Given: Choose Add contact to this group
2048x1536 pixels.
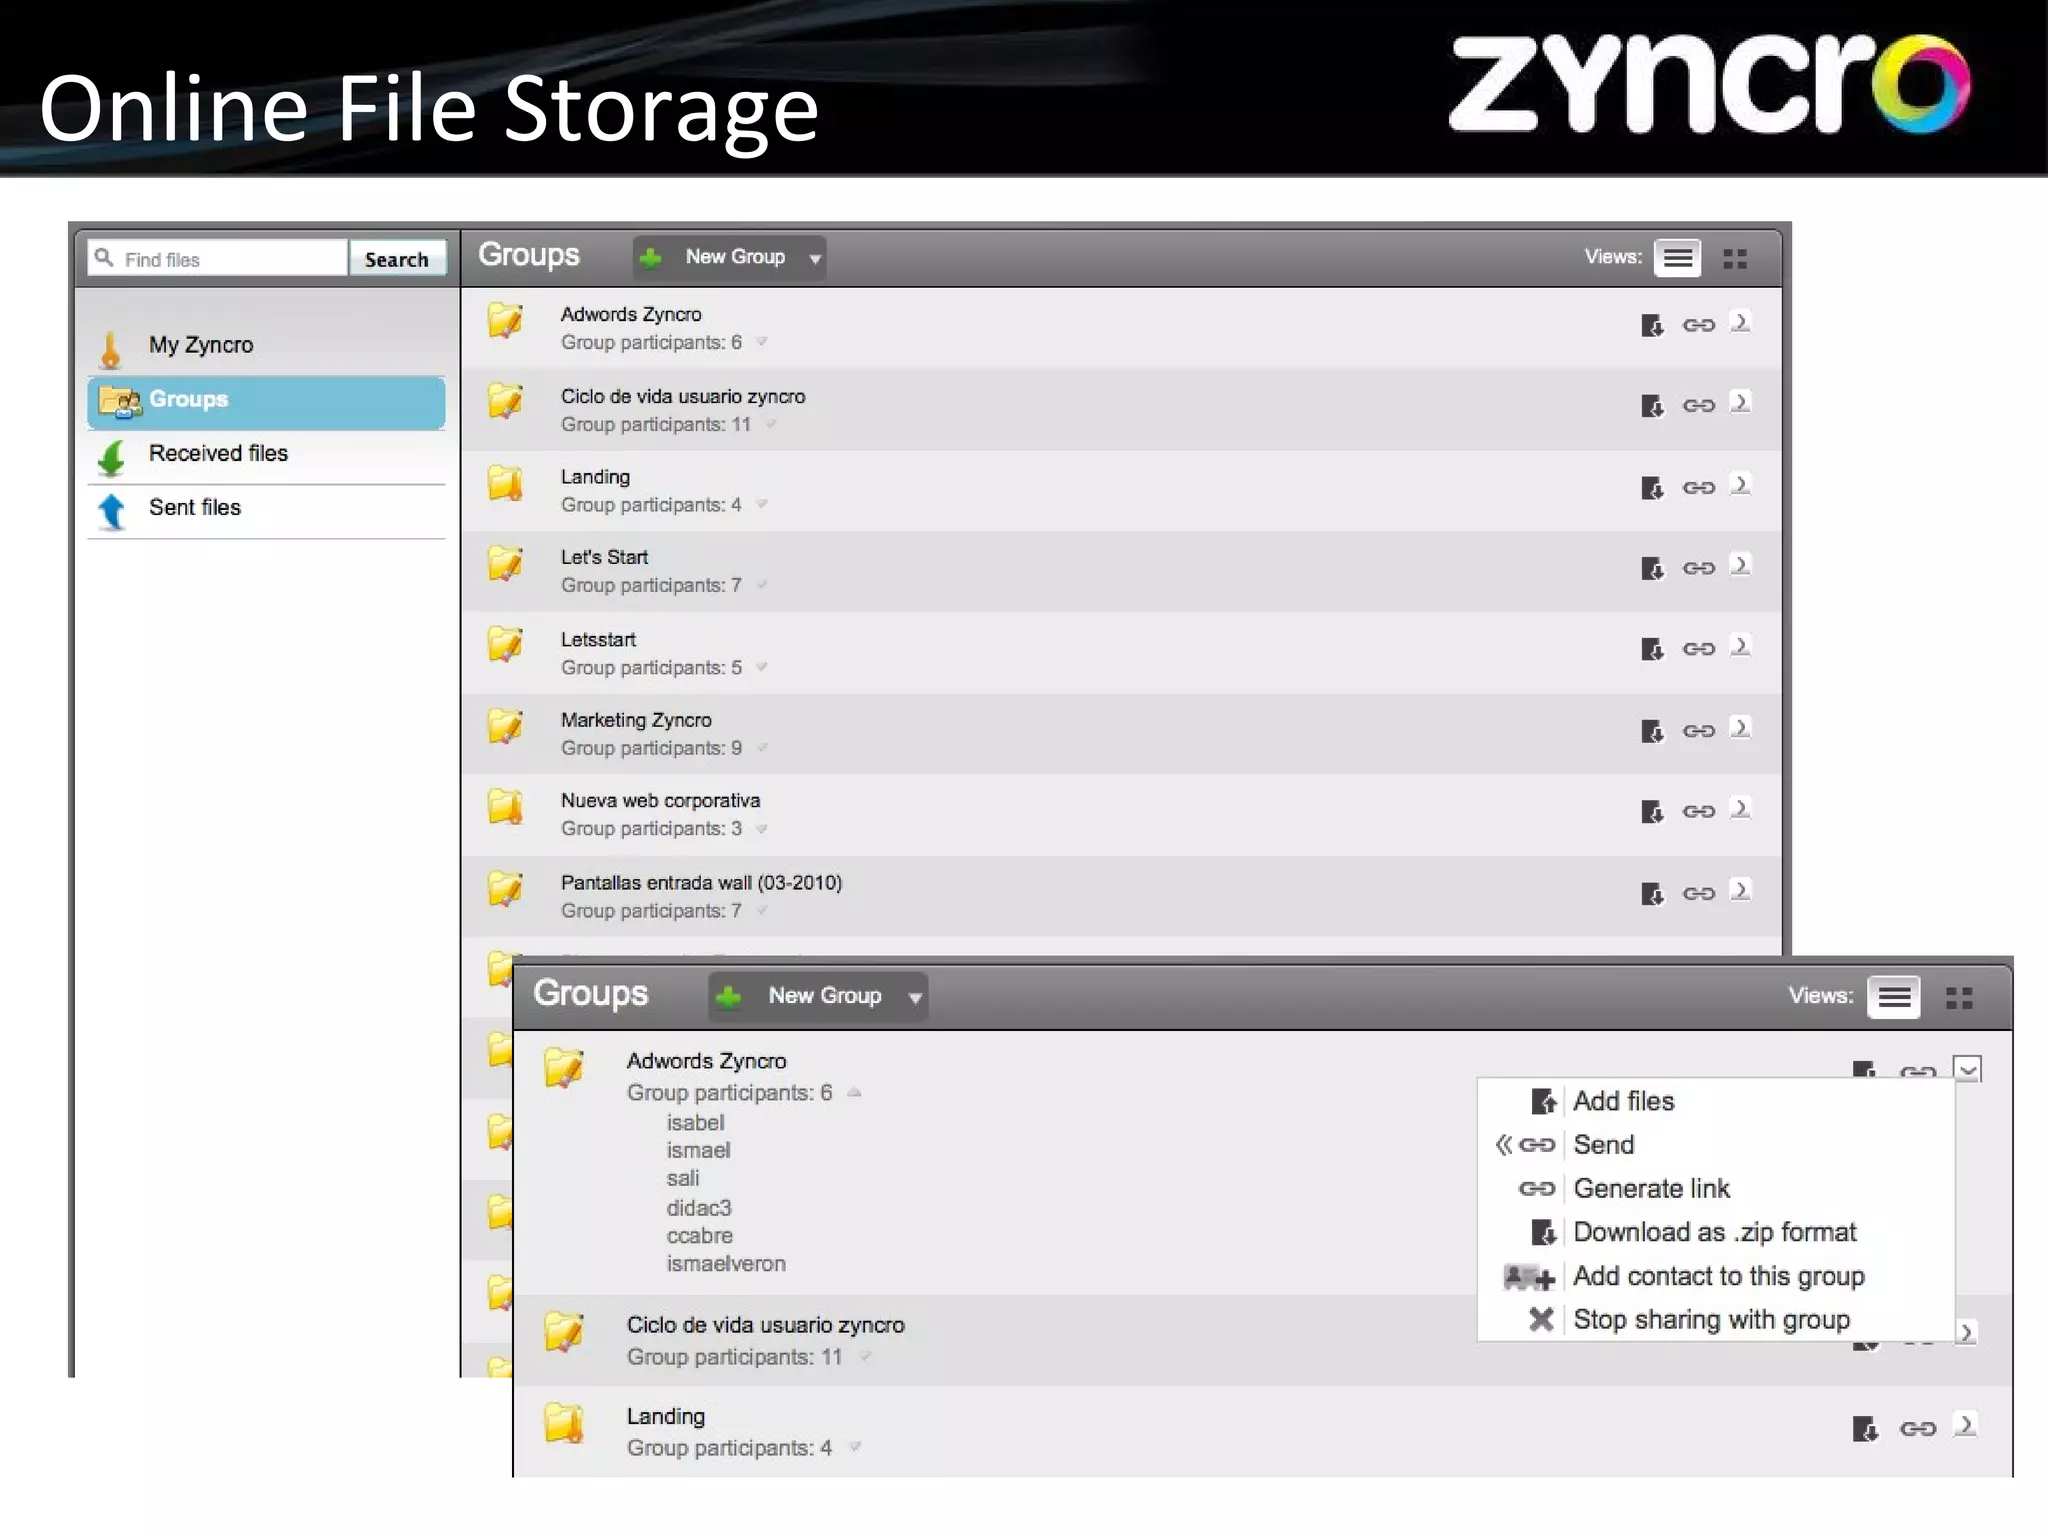Looking at the screenshot, I should [x=1718, y=1276].
